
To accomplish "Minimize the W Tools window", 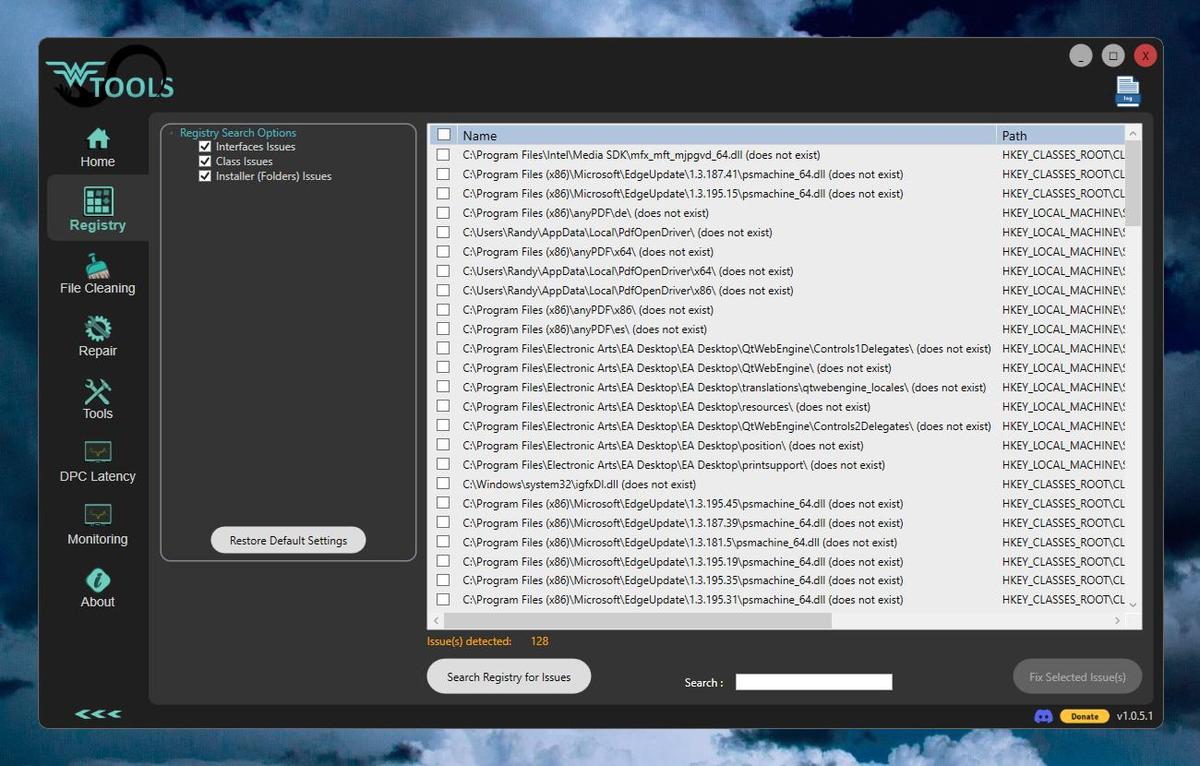I will click(1080, 56).
